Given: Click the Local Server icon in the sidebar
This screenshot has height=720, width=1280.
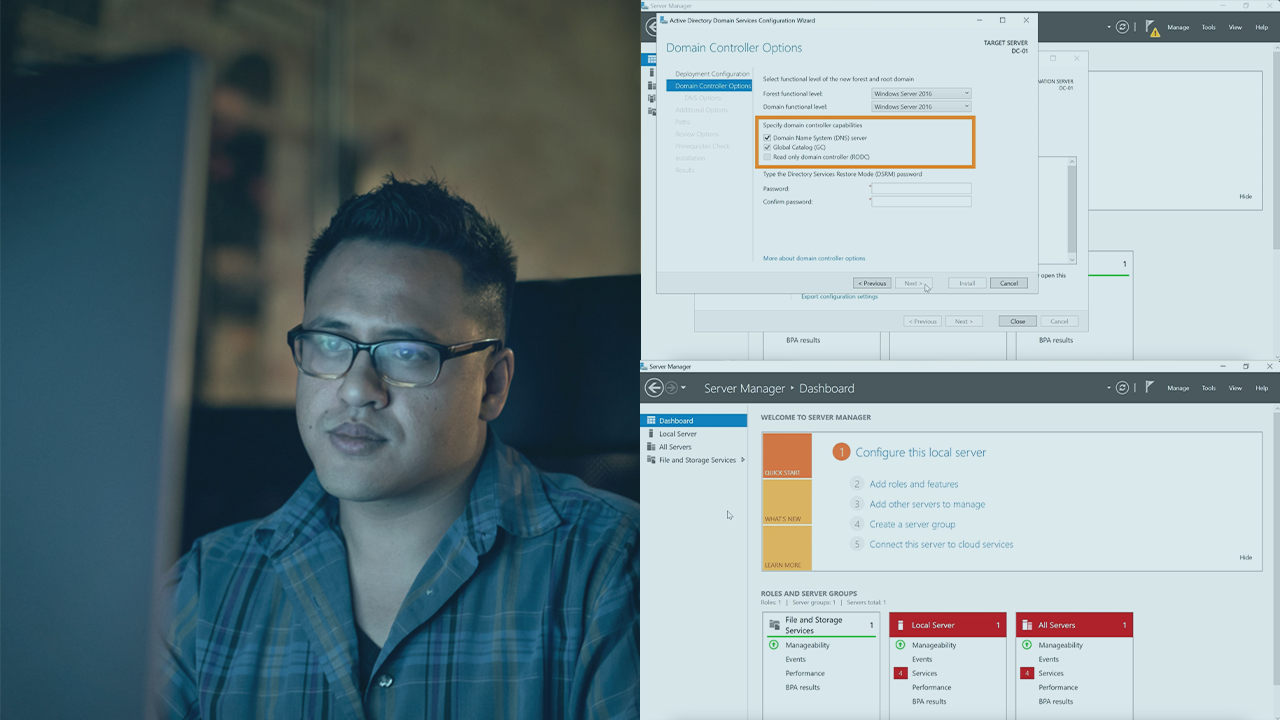Looking at the screenshot, I should pyautogui.click(x=651, y=434).
